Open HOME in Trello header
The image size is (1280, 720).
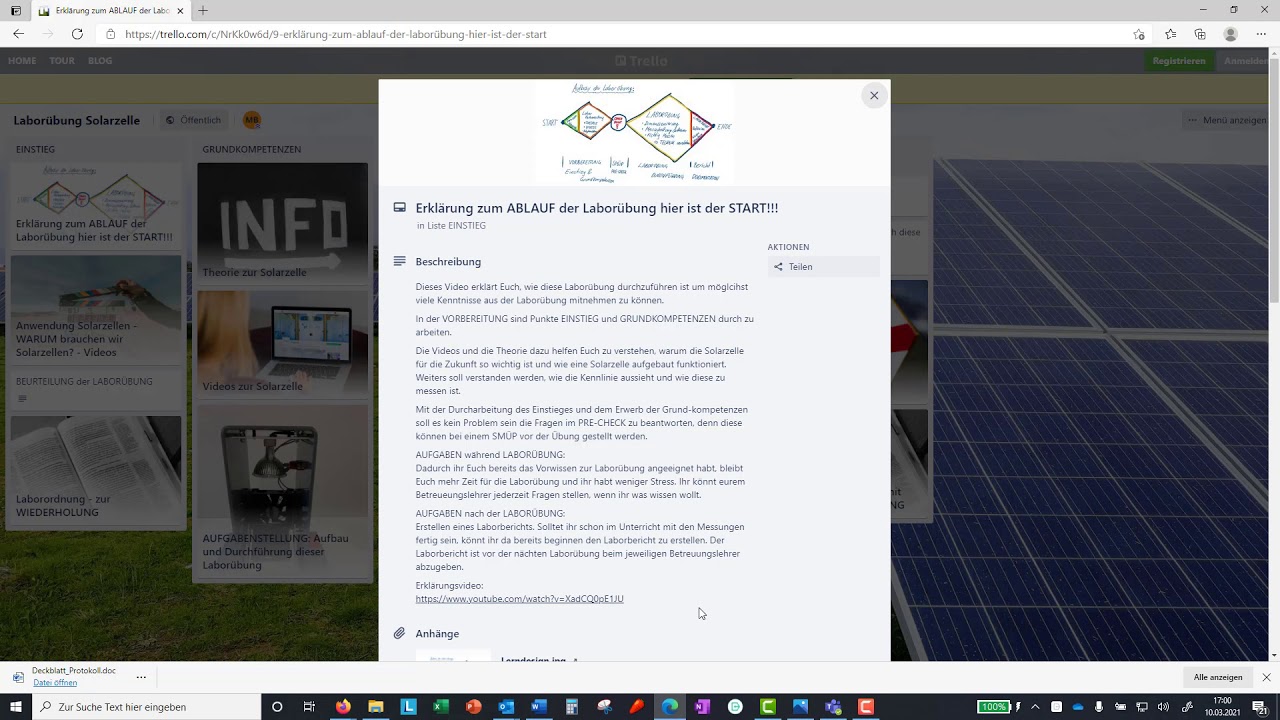[22, 61]
